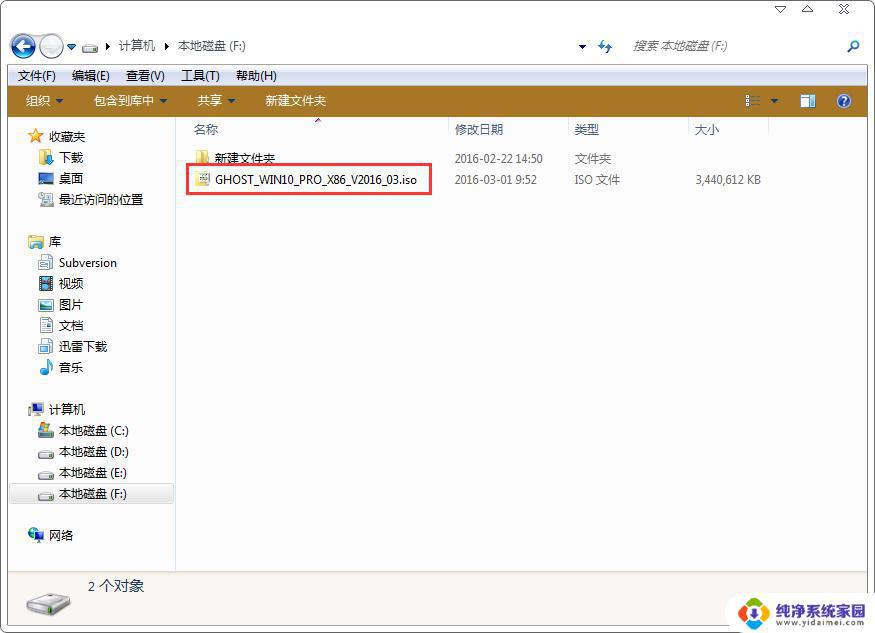The width and height of the screenshot is (875, 633).
Task: Click the 最近访问的位置 icon
Action: pos(46,199)
